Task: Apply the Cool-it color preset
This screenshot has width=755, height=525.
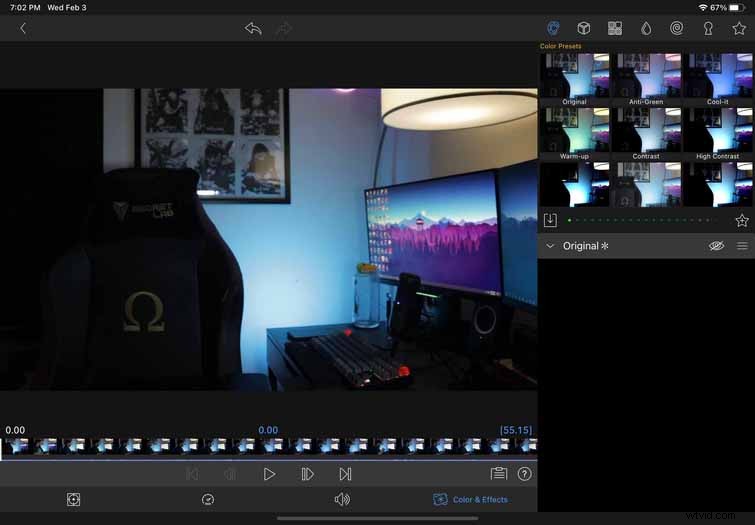Action: pos(717,79)
